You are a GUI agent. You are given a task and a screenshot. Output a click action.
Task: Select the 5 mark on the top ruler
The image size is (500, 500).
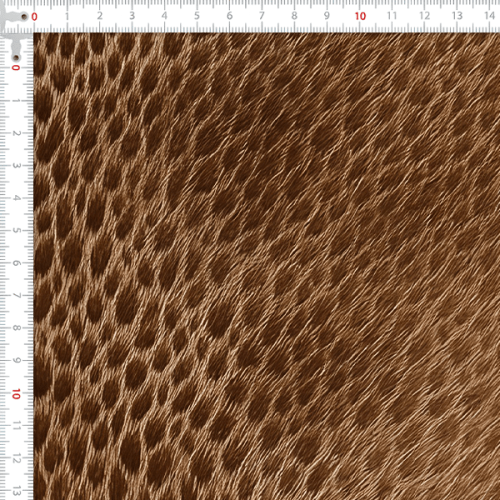tap(197, 16)
